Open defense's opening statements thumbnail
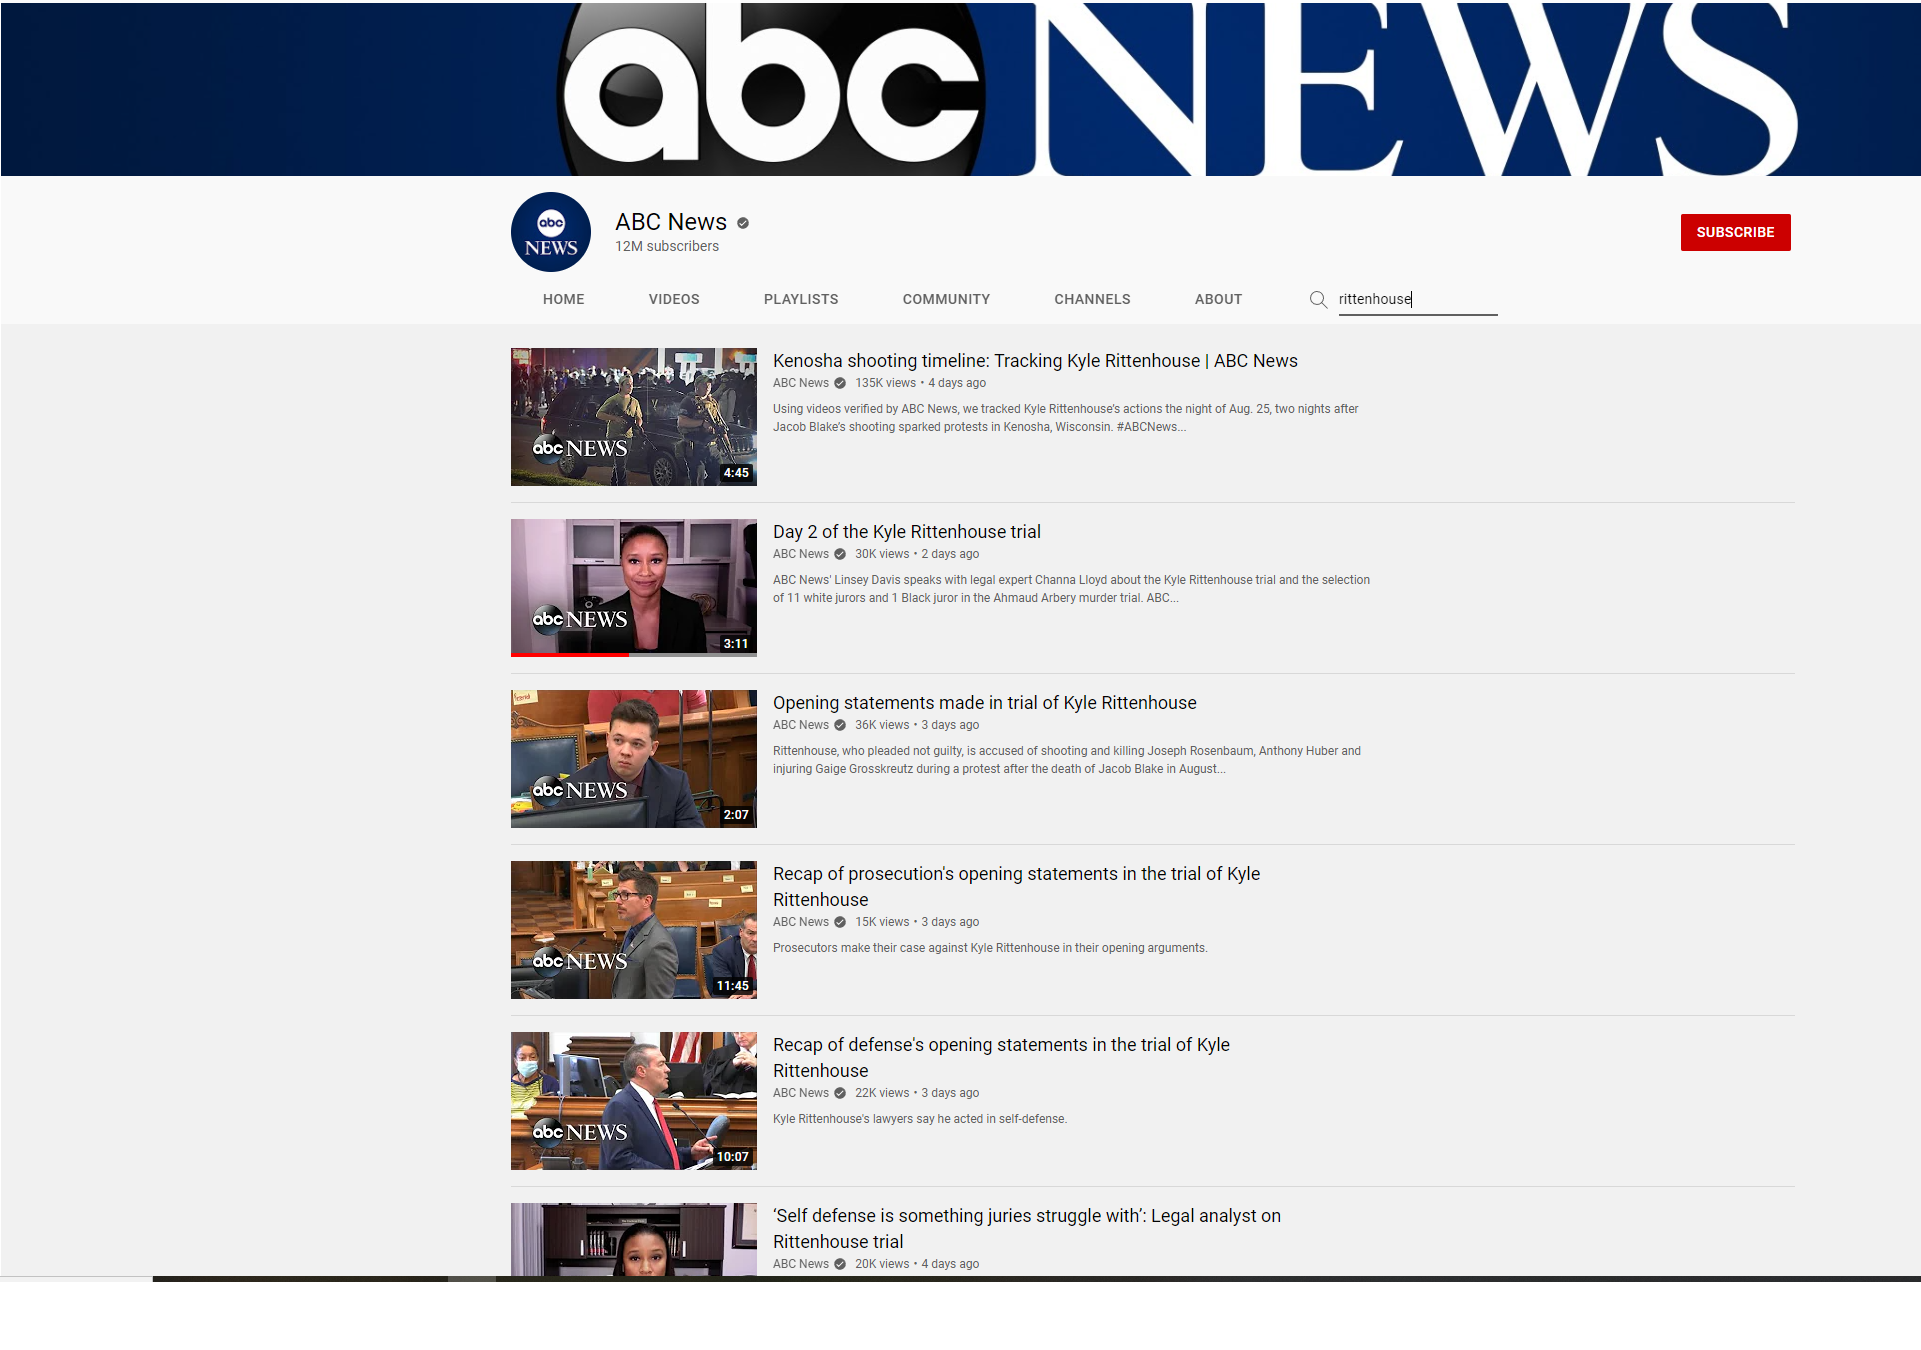Viewport: 1921px width, 1350px height. coord(634,1101)
